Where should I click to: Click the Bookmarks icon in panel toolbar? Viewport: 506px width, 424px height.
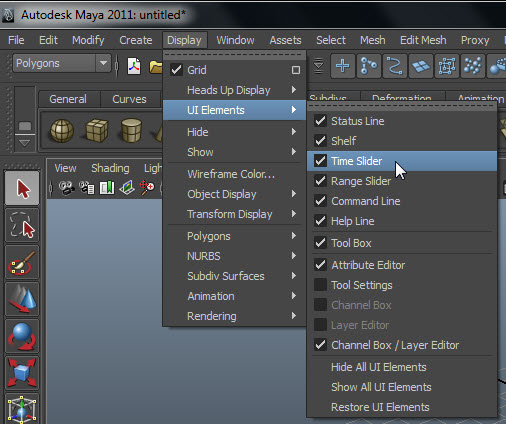coord(107,188)
